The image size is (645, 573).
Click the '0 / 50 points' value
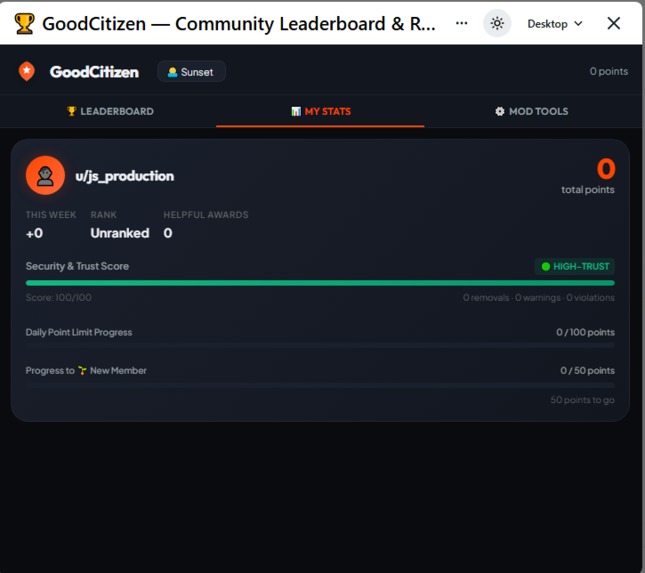(x=587, y=371)
